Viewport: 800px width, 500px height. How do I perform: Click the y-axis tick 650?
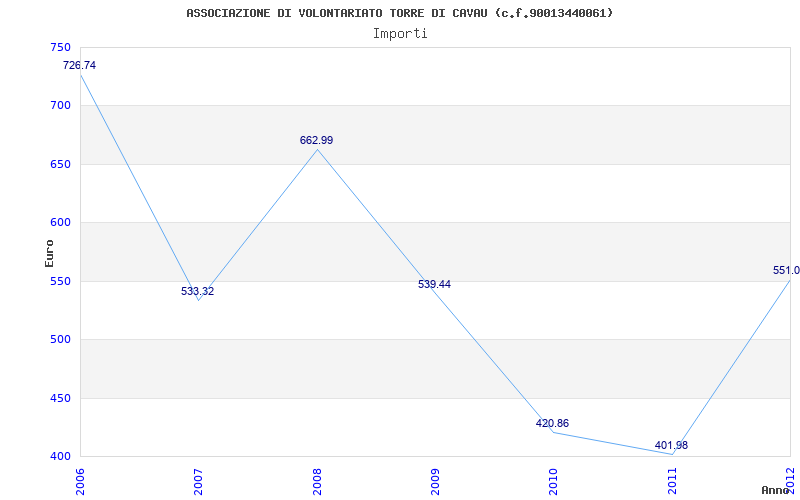[x=60, y=164]
